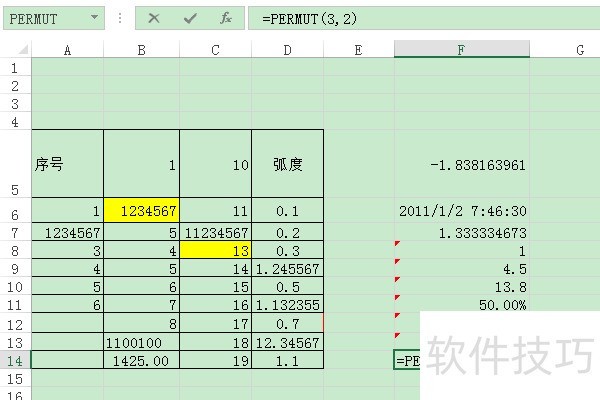Click cell with value 0.1 in column D
Screen dimensions: 600x400
point(287,210)
